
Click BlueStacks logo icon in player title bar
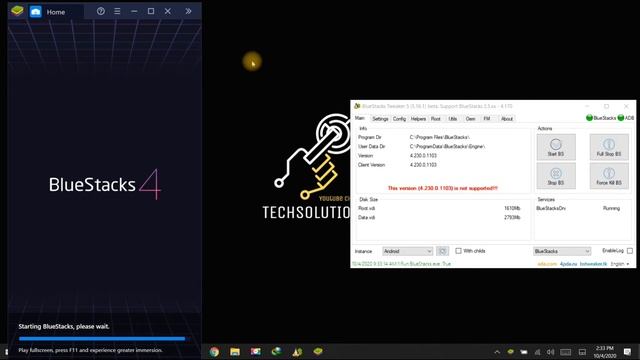17,11
